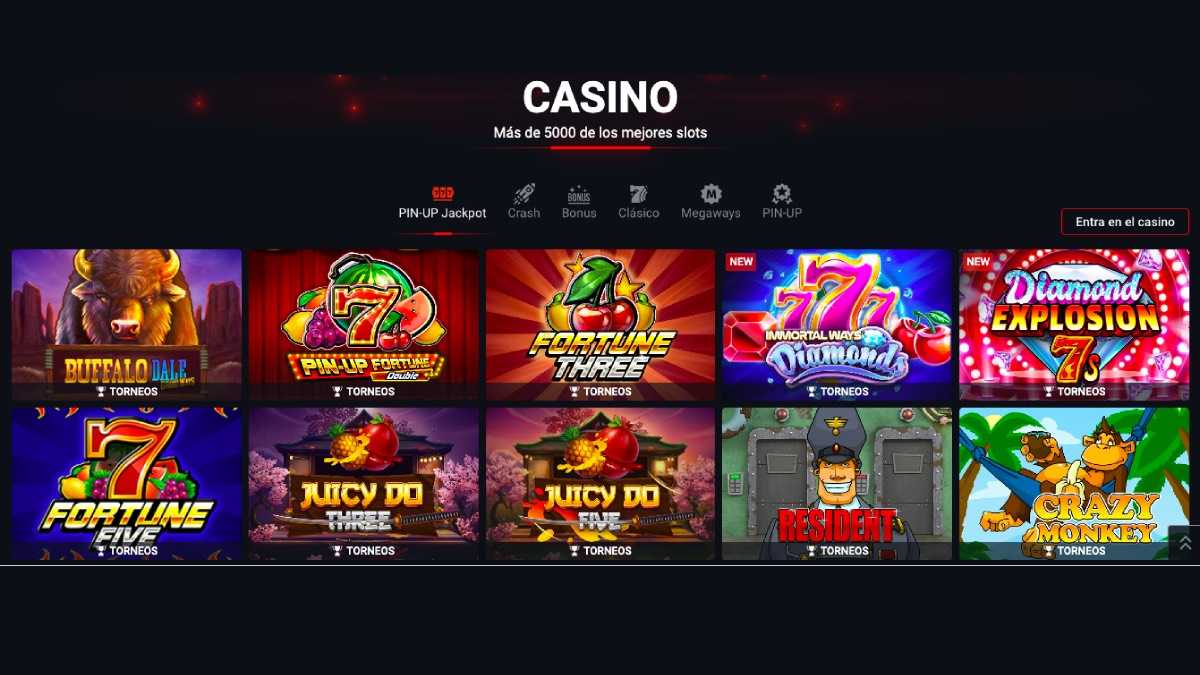The width and height of the screenshot is (1200, 675).
Task: Open Immortal Ways Diamonds game thumbnail
Action: [837, 325]
